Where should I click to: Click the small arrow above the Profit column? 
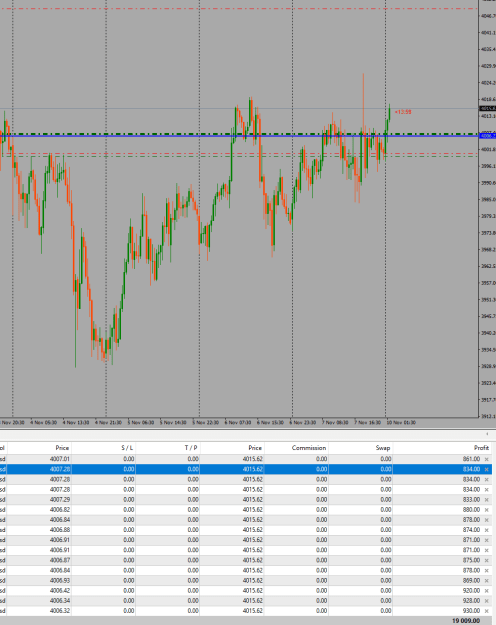[x=487, y=434]
